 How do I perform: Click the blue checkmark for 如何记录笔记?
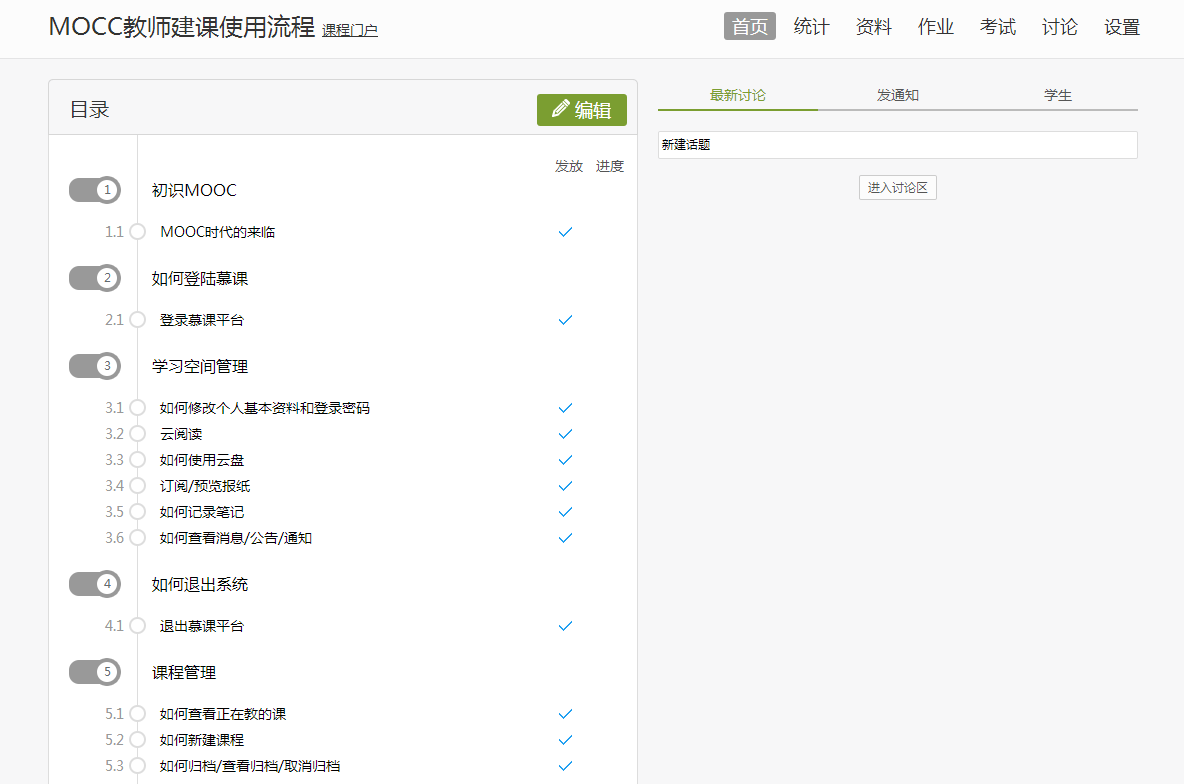tap(565, 512)
